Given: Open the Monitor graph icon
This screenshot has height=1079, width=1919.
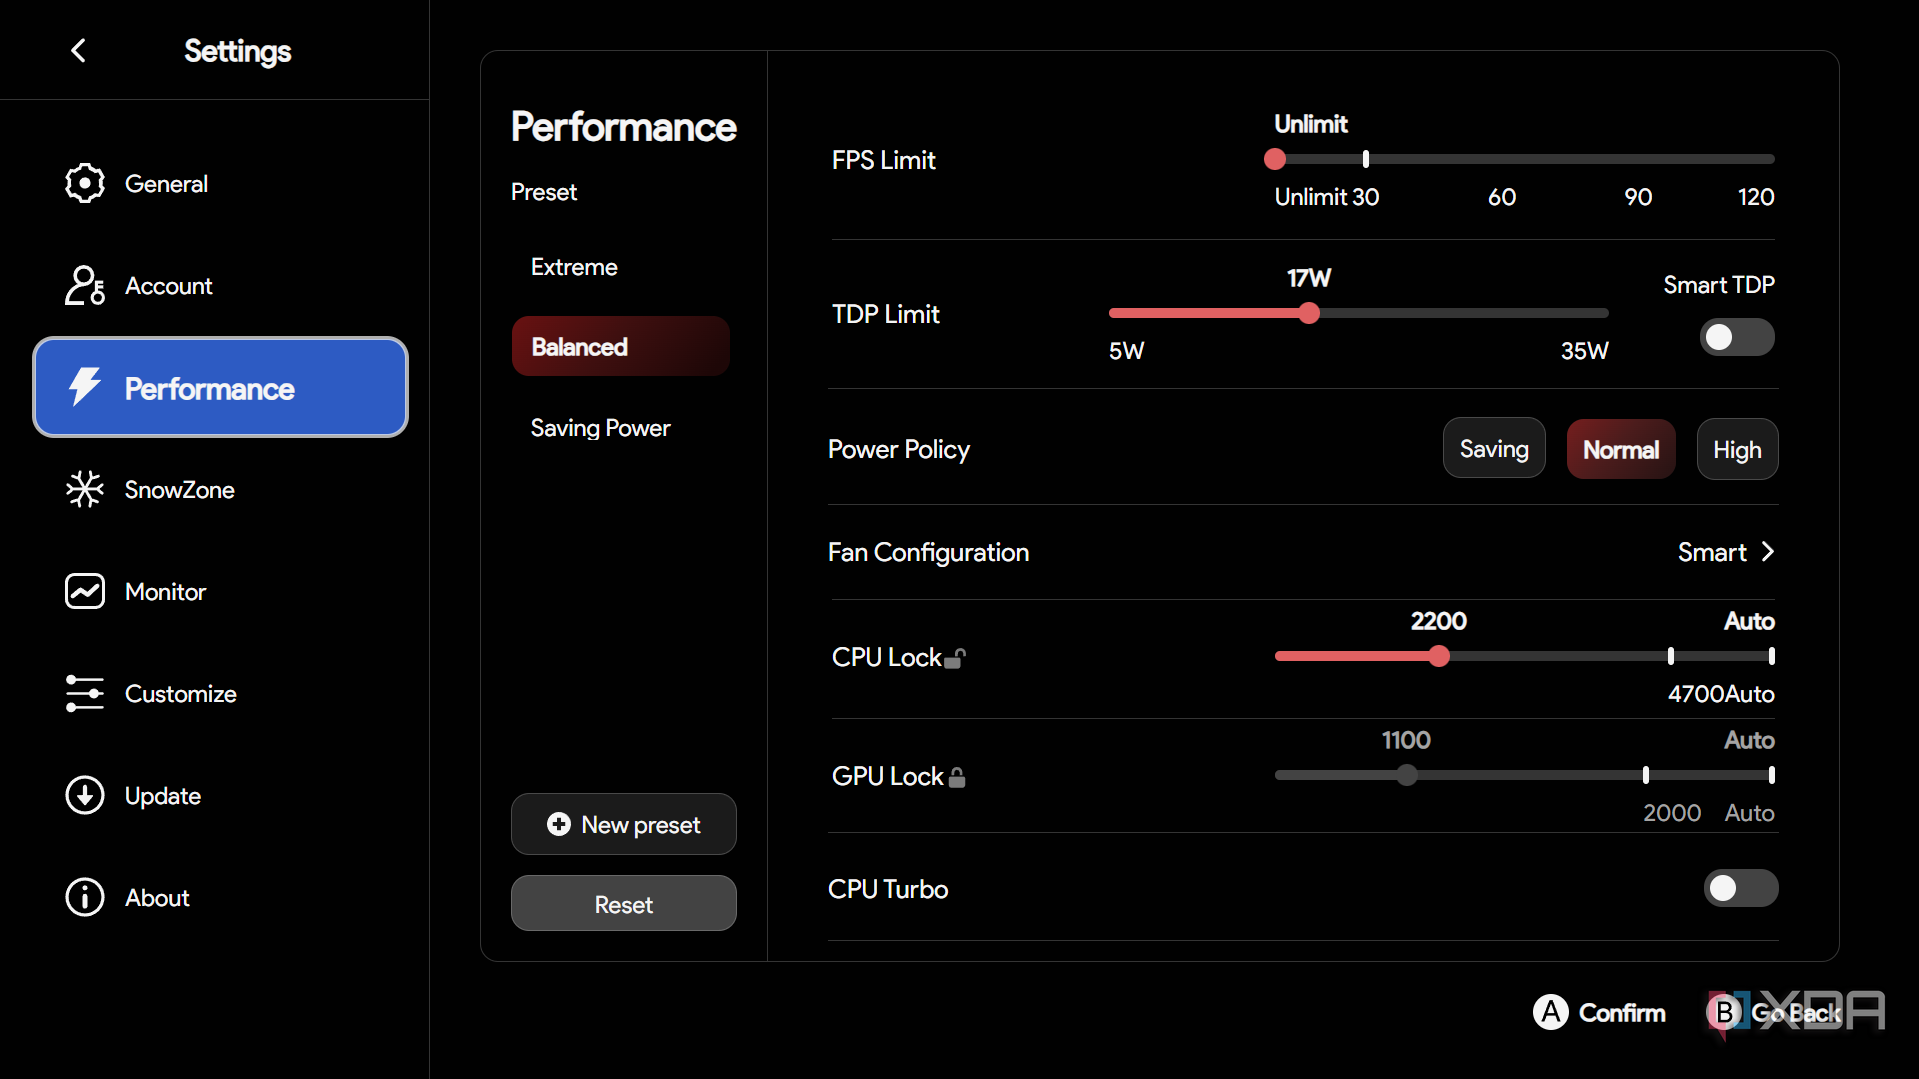Looking at the screenshot, I should pyautogui.click(x=85, y=591).
